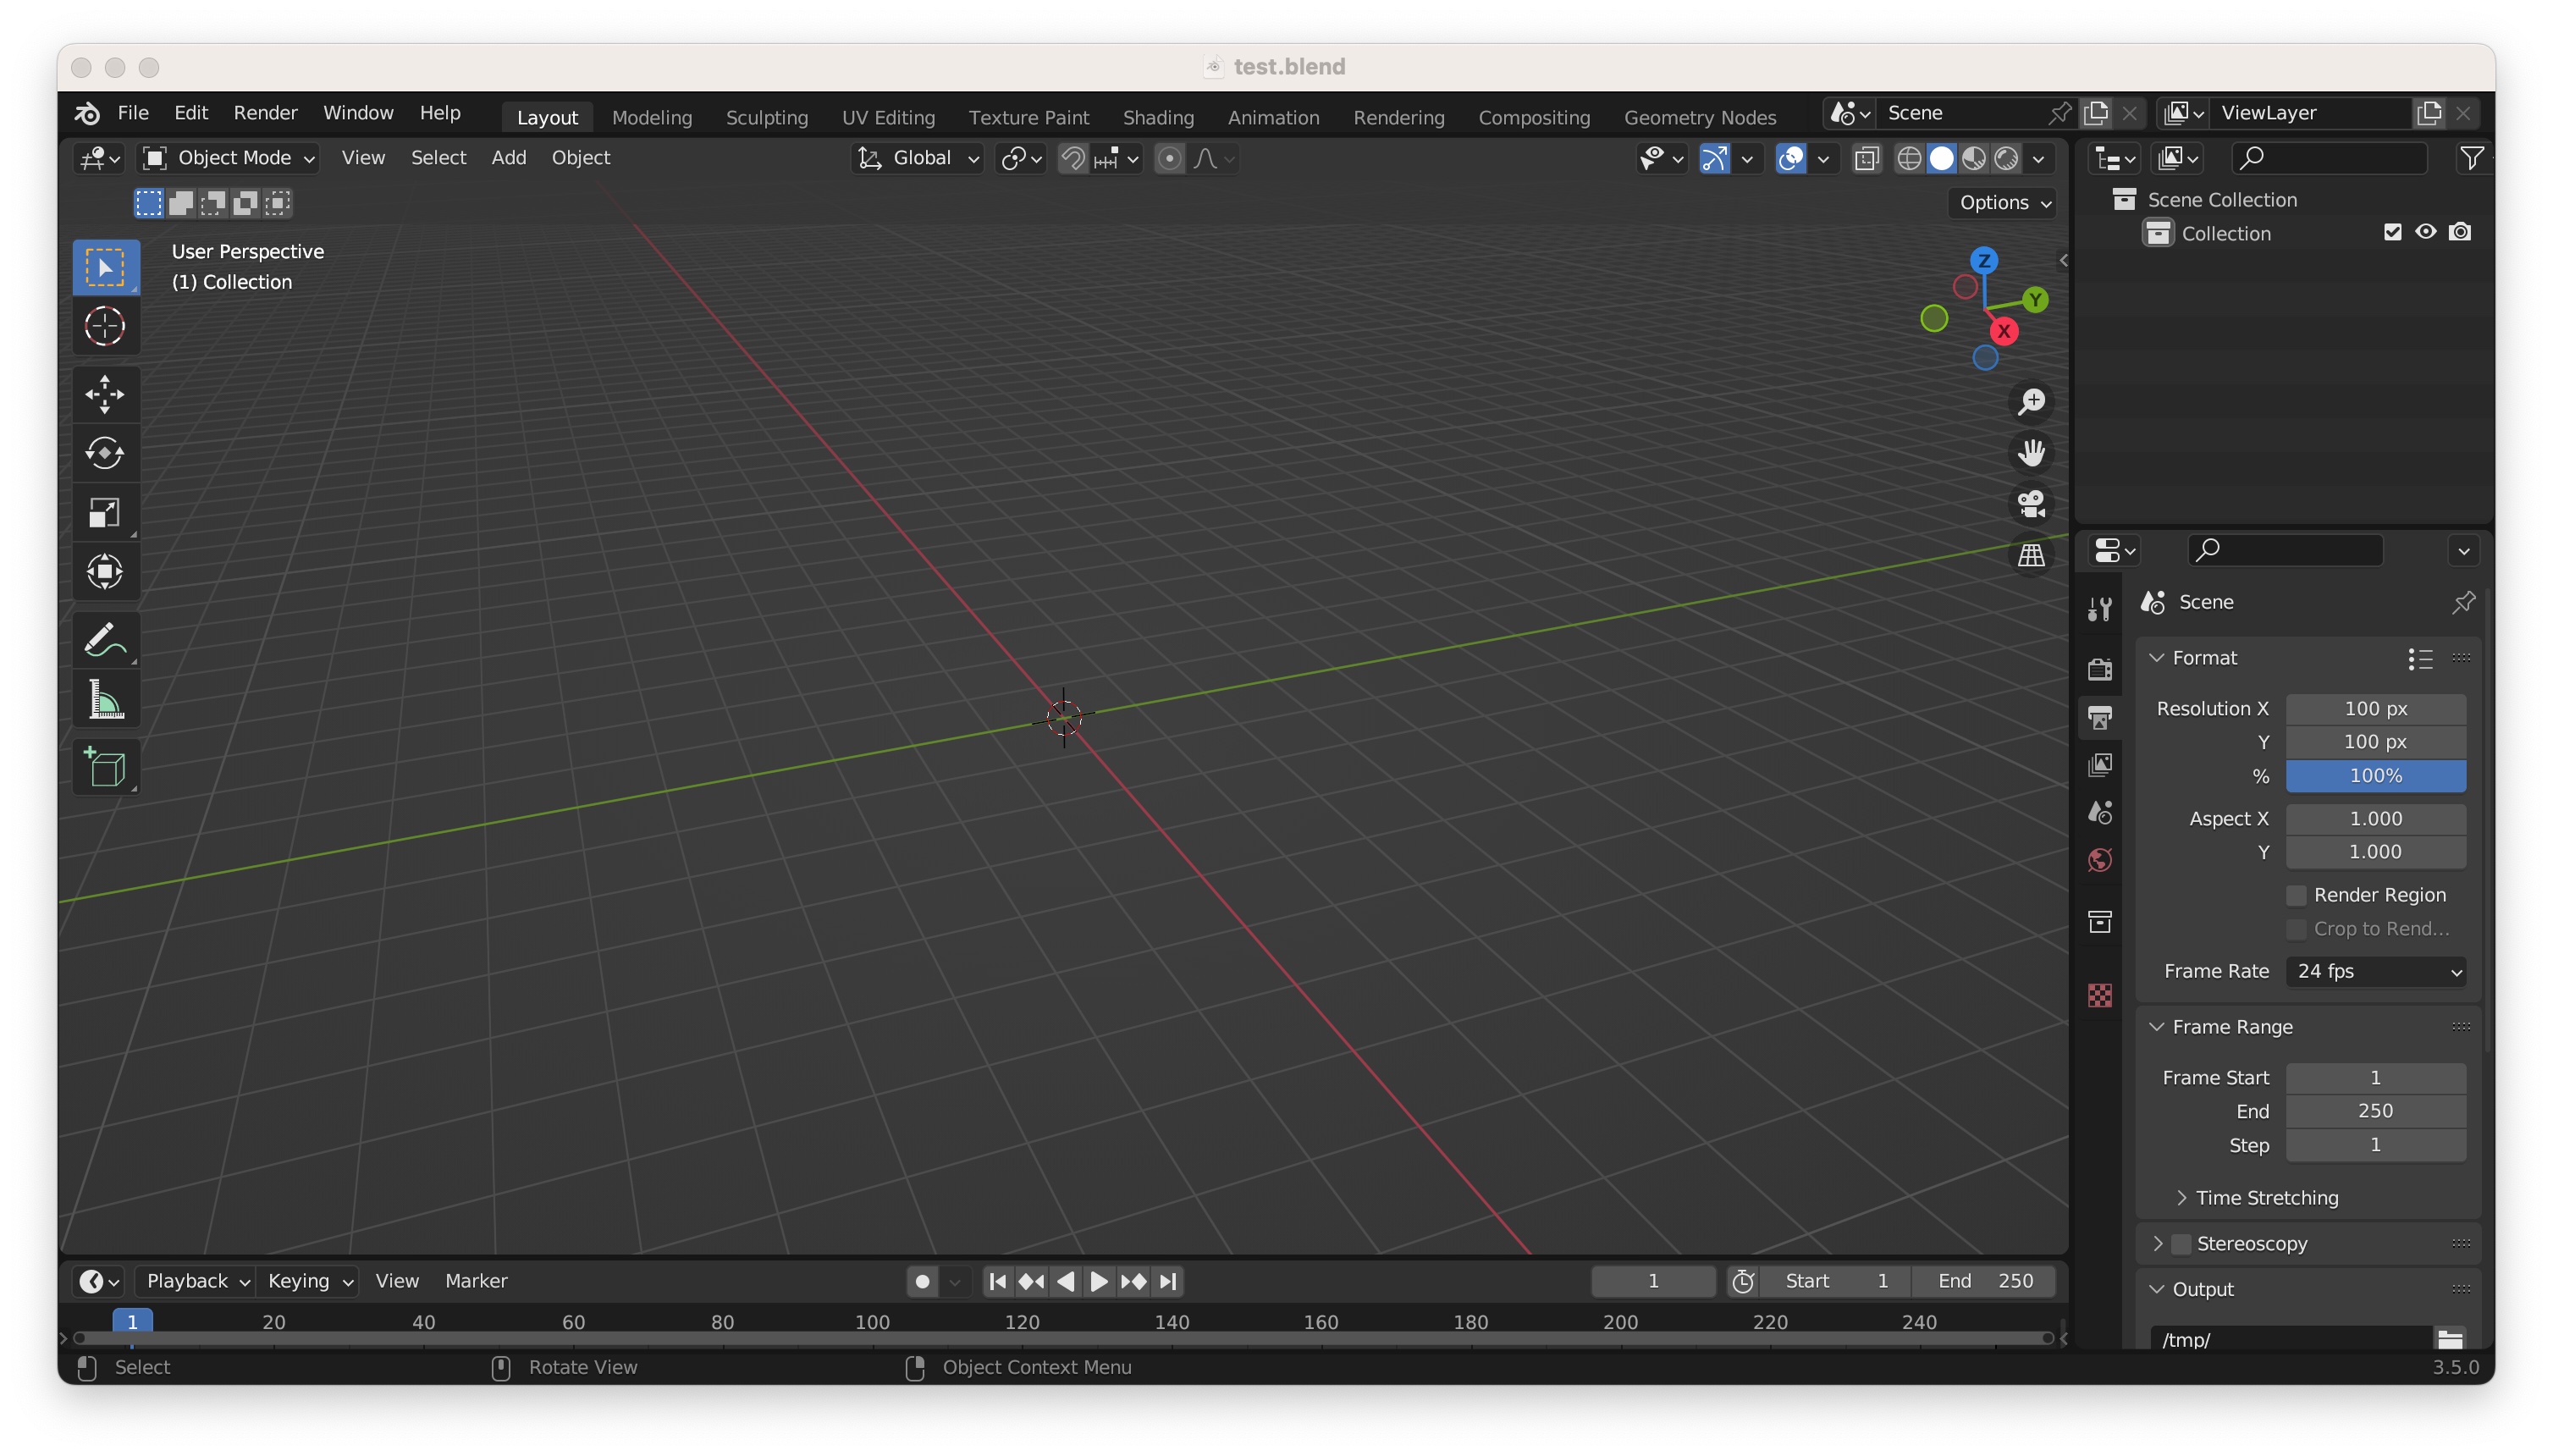This screenshot has width=2553, height=1456.
Task: Toggle proportional editing button
Action: pos(1168,158)
